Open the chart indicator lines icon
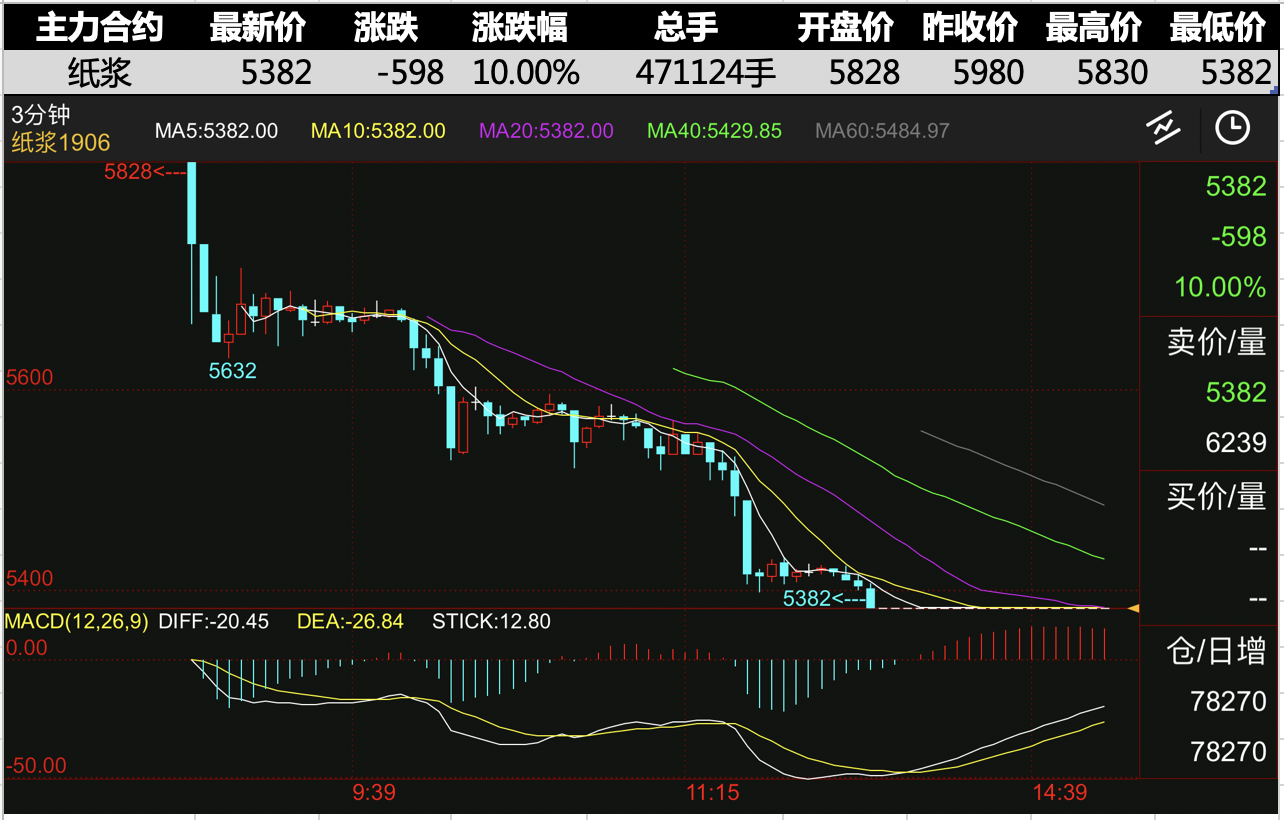 (x=1164, y=127)
